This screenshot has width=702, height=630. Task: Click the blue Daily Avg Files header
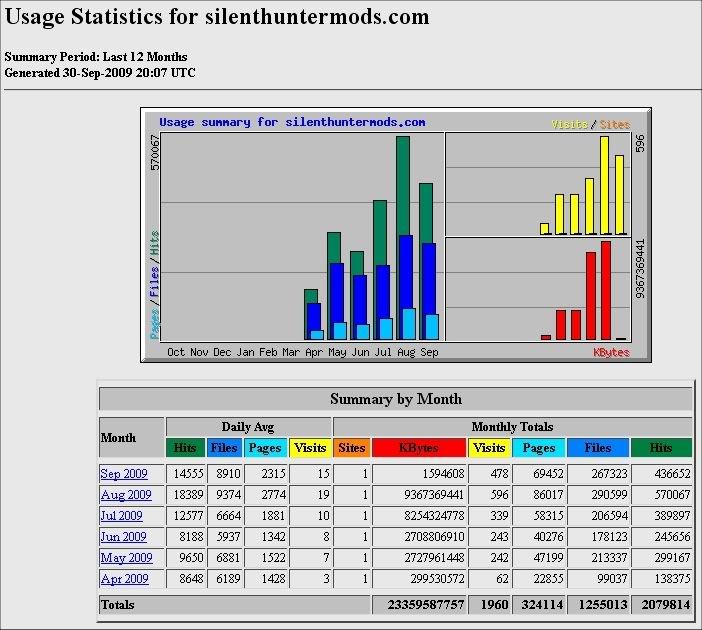pyautogui.click(x=224, y=448)
